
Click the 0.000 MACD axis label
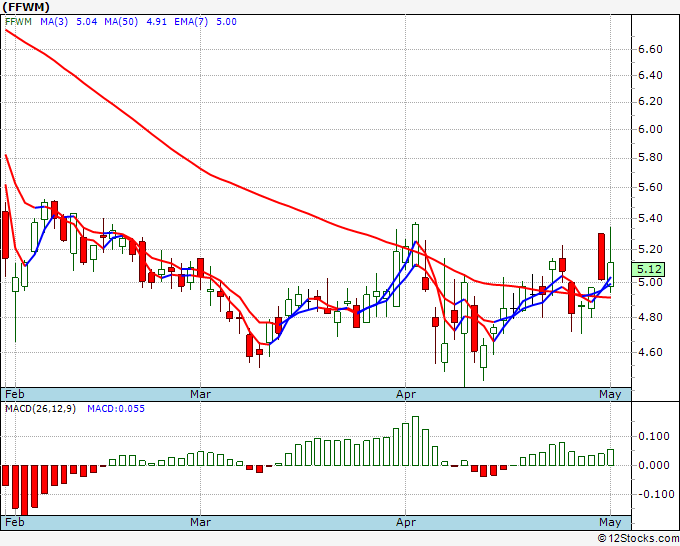[654, 465]
